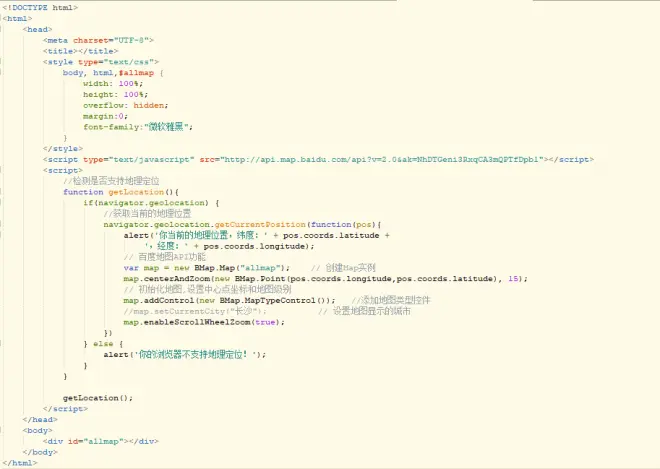Click the 'margin:0;' CSS line

click(x=105, y=116)
